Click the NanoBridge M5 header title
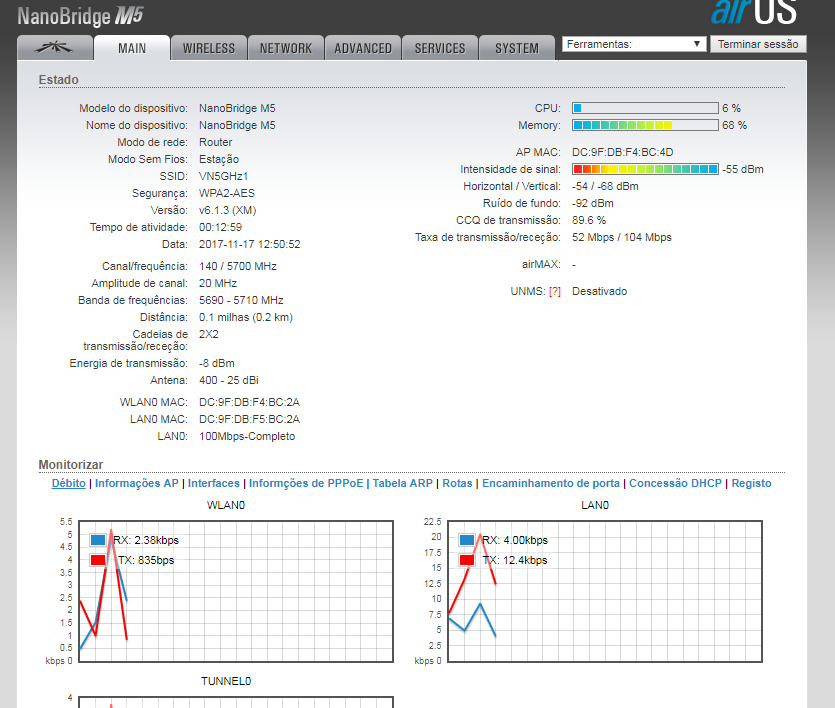 click(x=80, y=16)
